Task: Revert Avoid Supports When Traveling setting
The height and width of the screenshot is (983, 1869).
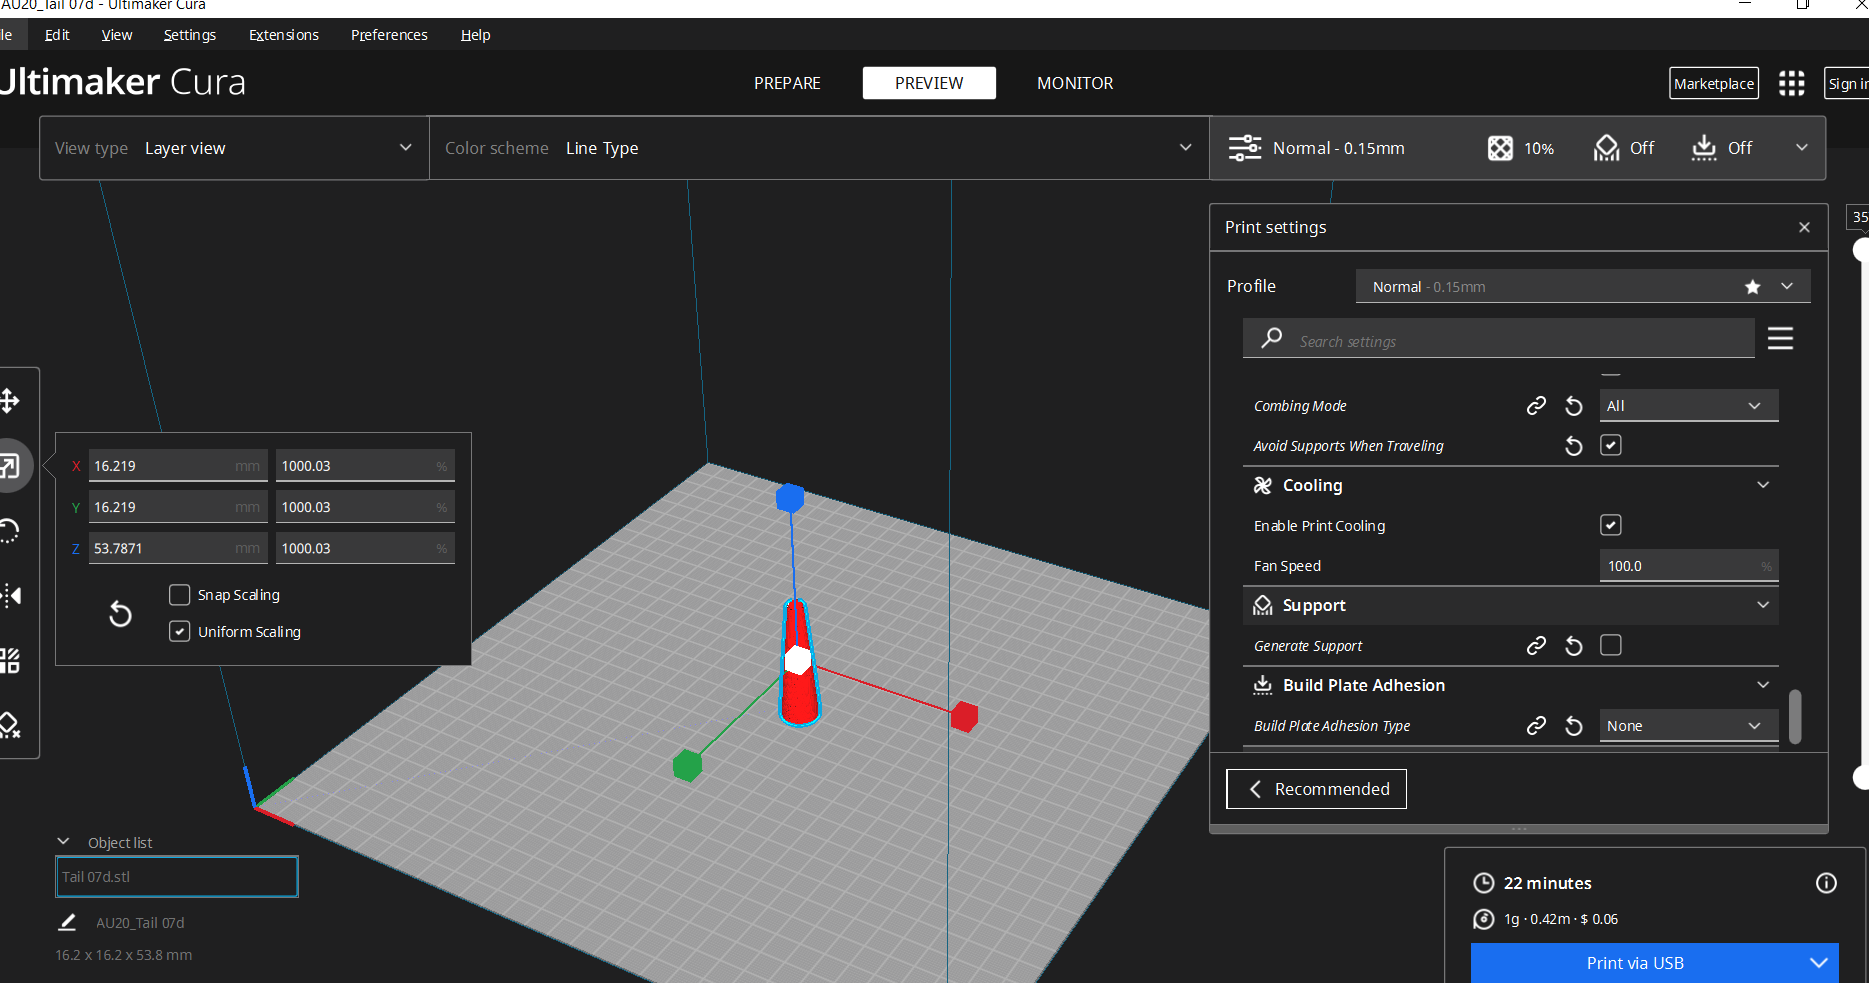Action: pos(1573,445)
